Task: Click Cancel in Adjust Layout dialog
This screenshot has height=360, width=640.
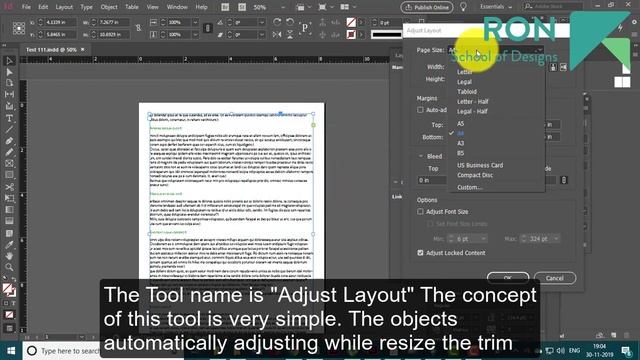Action: [x=555, y=278]
